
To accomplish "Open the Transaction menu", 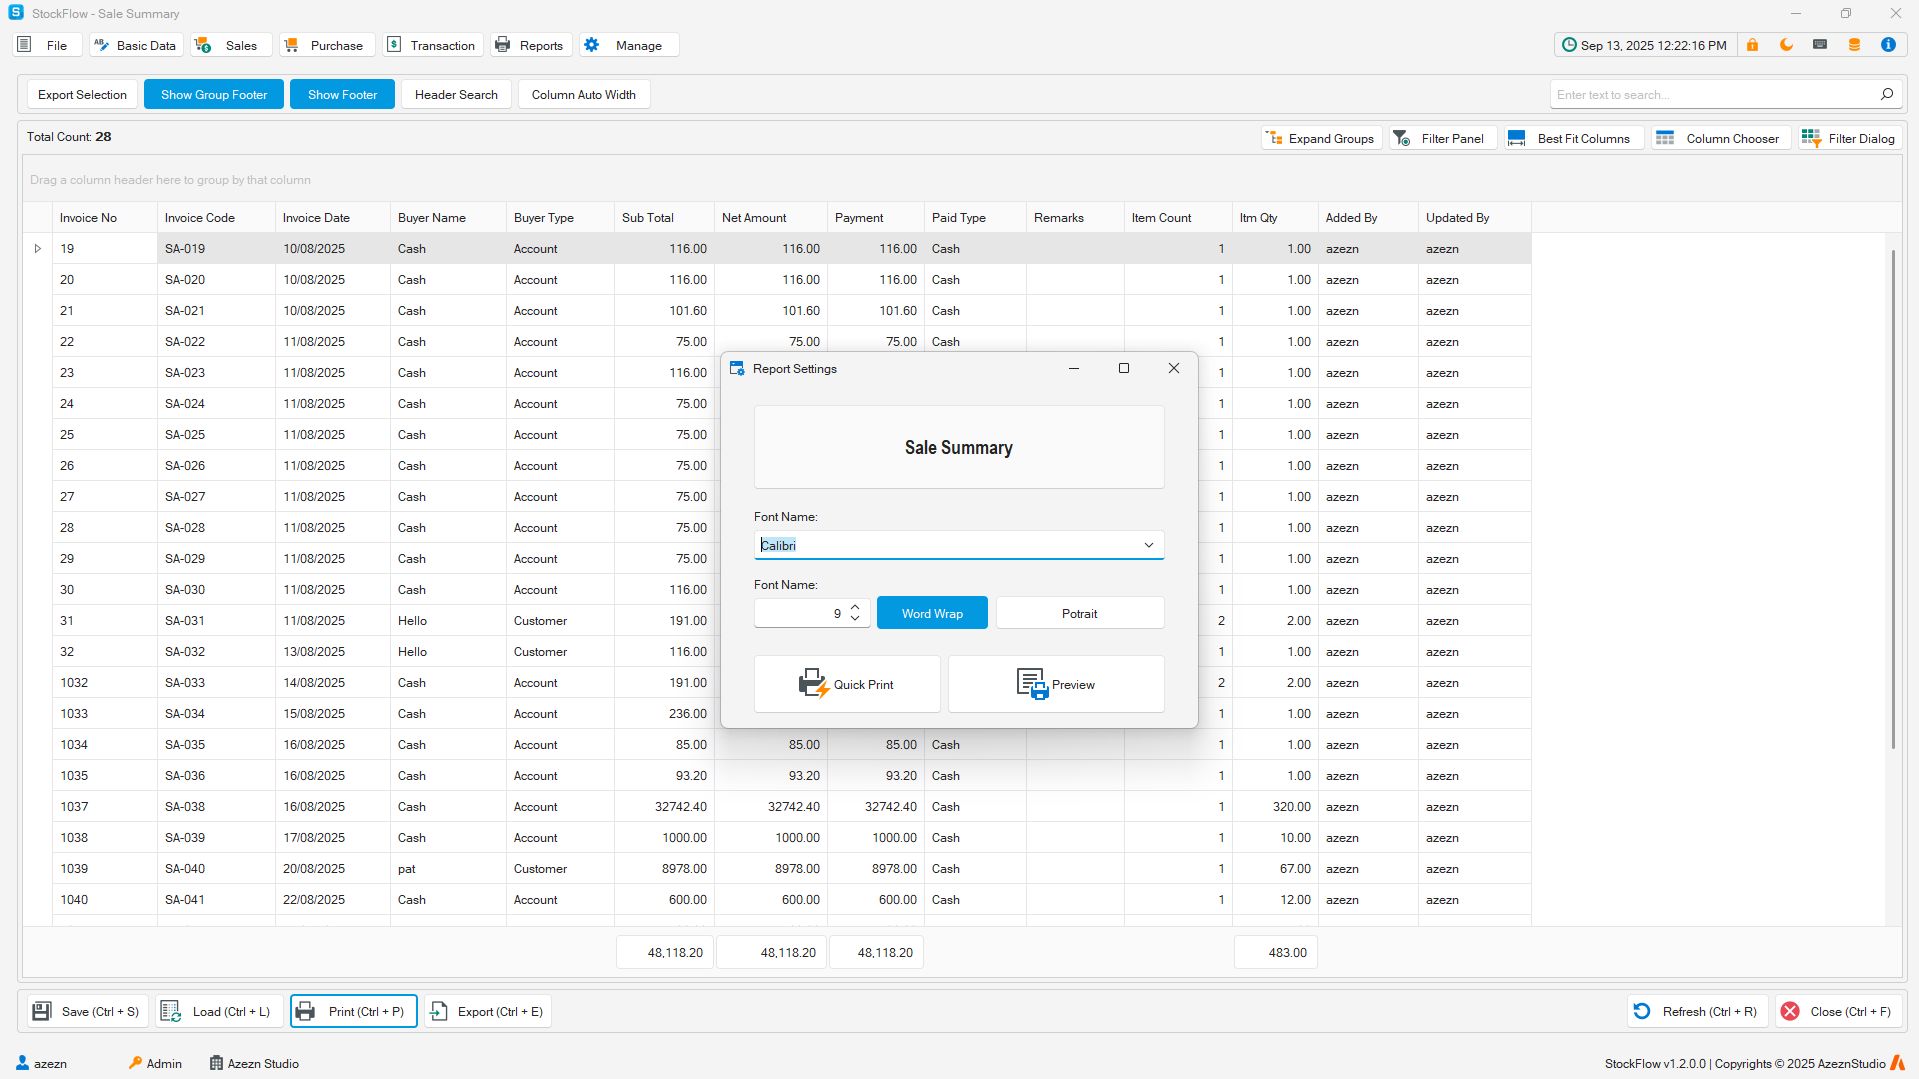I will tap(432, 46).
